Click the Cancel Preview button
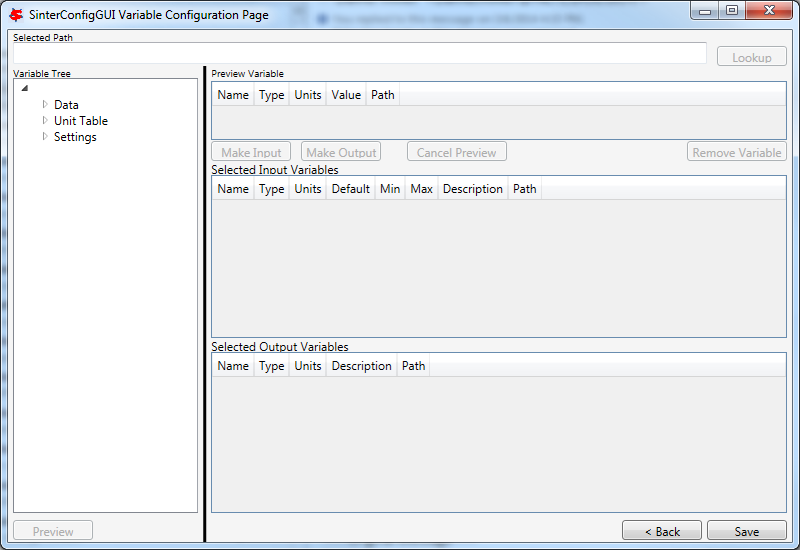The width and height of the screenshot is (800, 550). pos(457,152)
